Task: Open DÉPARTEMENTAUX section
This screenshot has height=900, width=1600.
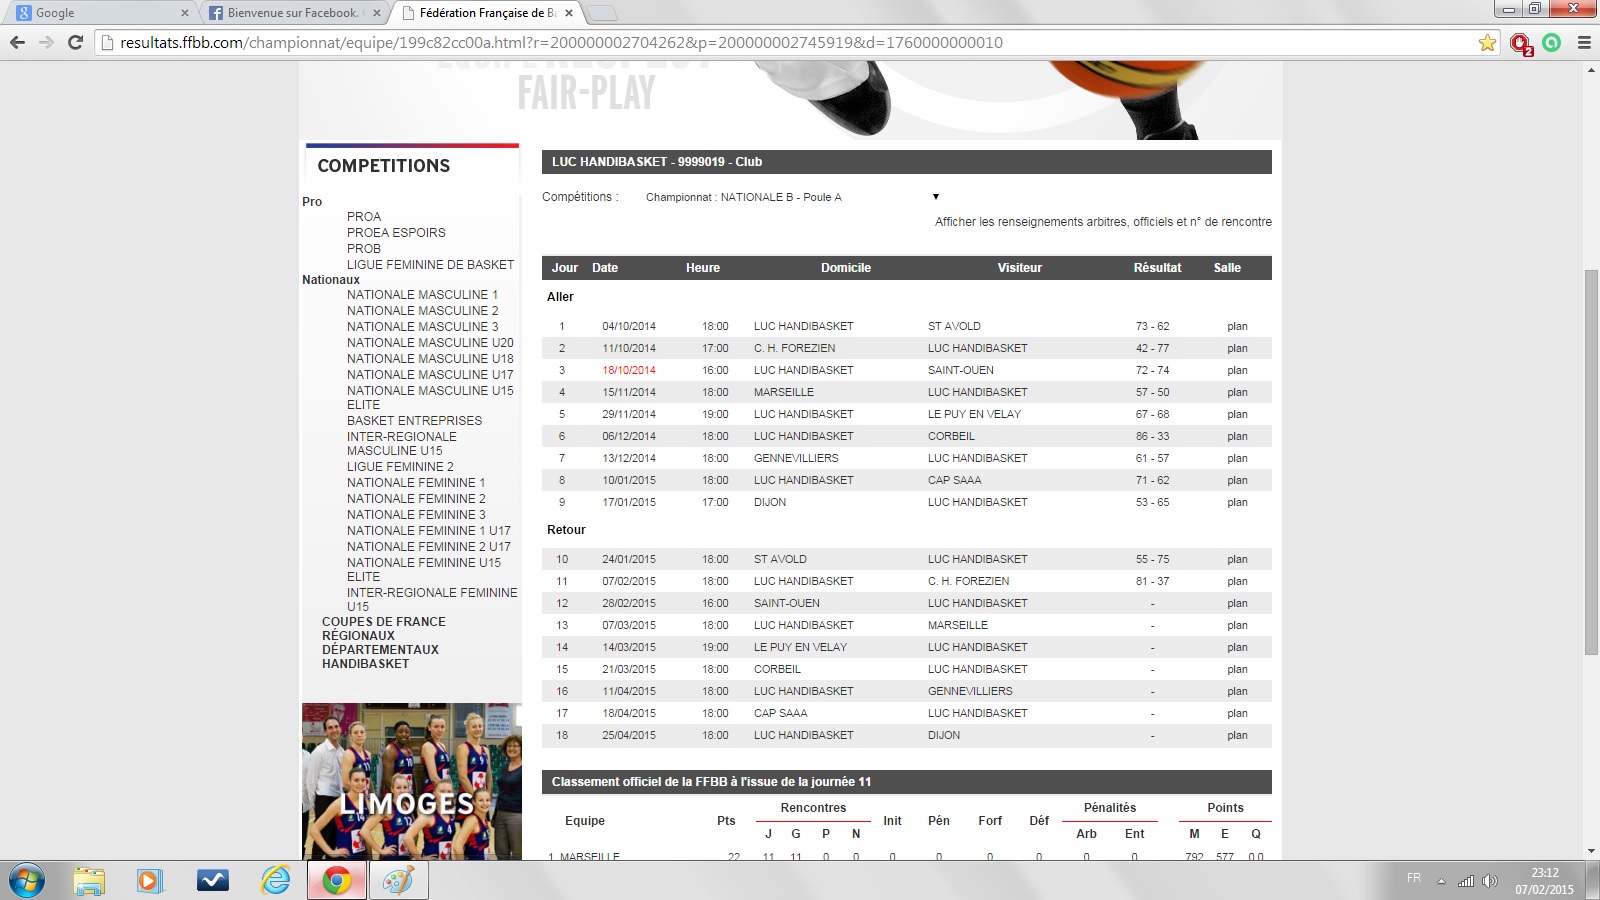Action: (380, 650)
